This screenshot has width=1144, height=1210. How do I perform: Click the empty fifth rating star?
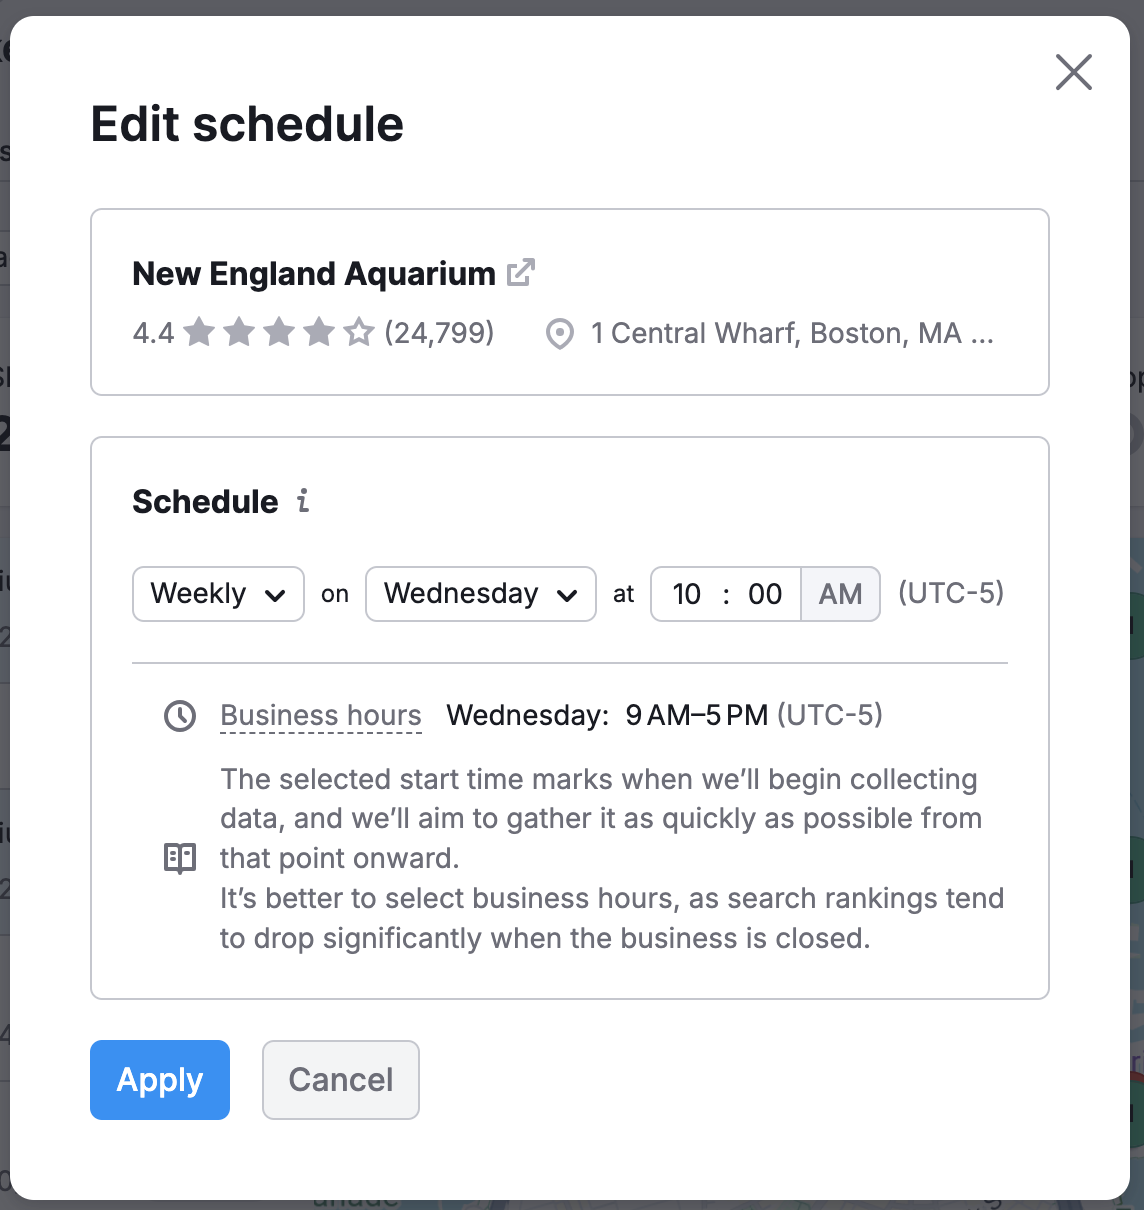coord(358,332)
